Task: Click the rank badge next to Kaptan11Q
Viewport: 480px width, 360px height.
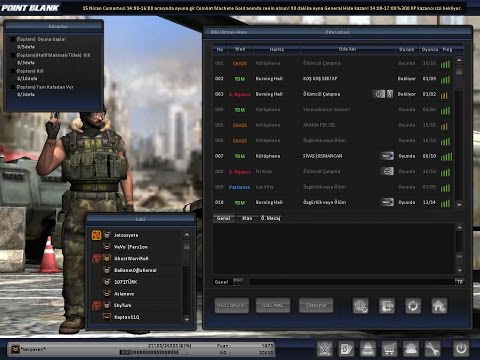Action: 107,317
